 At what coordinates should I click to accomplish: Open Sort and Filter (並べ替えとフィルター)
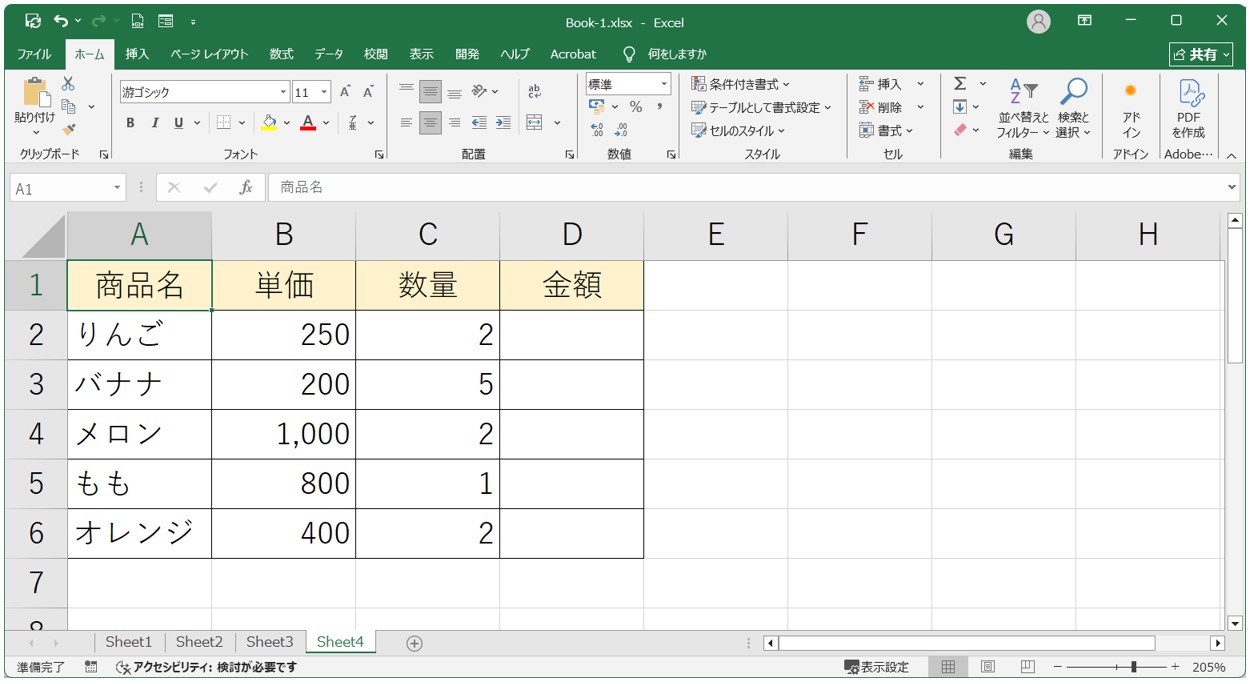pyautogui.click(x=1023, y=109)
